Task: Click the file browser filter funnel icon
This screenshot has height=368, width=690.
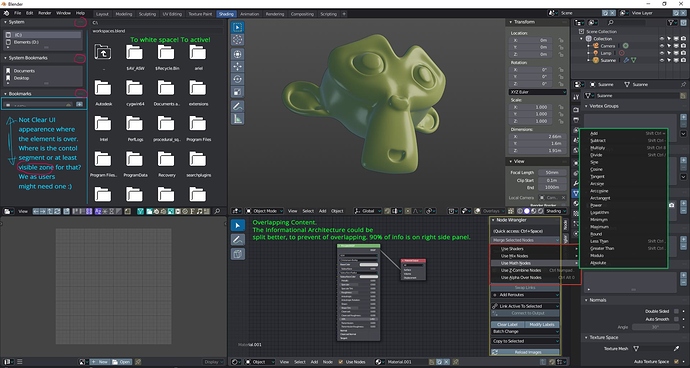Action: click(140, 212)
